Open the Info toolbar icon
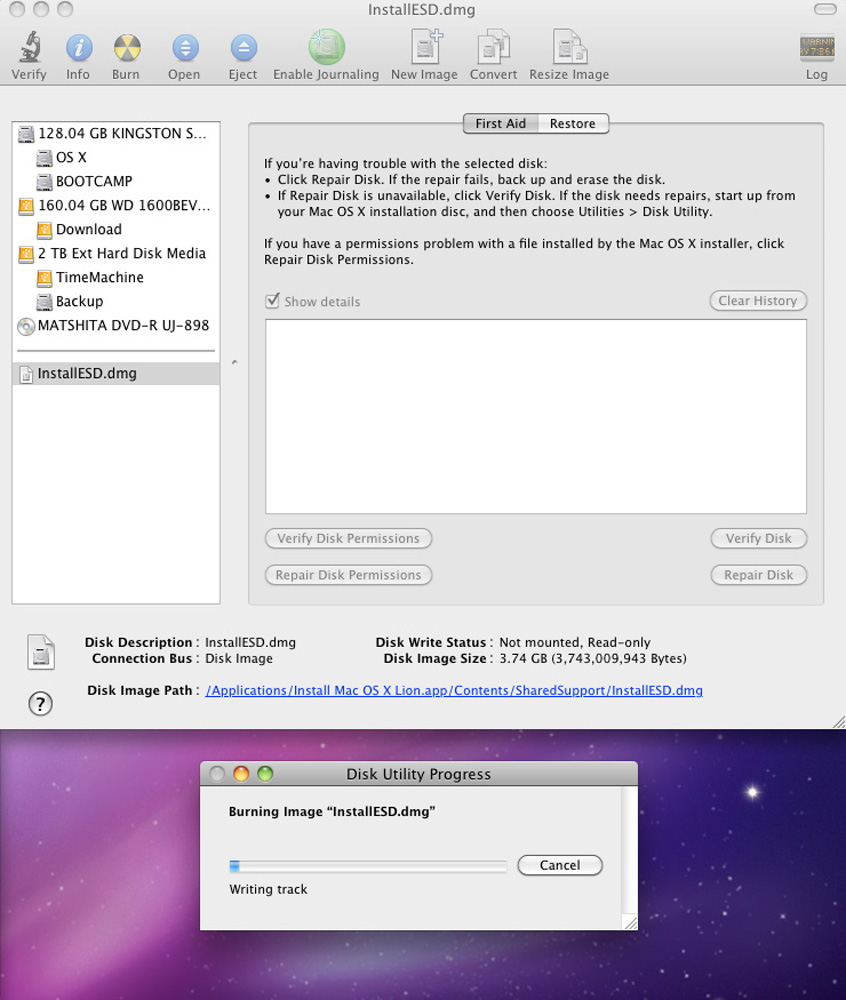The image size is (846, 1000). pyautogui.click(x=78, y=48)
